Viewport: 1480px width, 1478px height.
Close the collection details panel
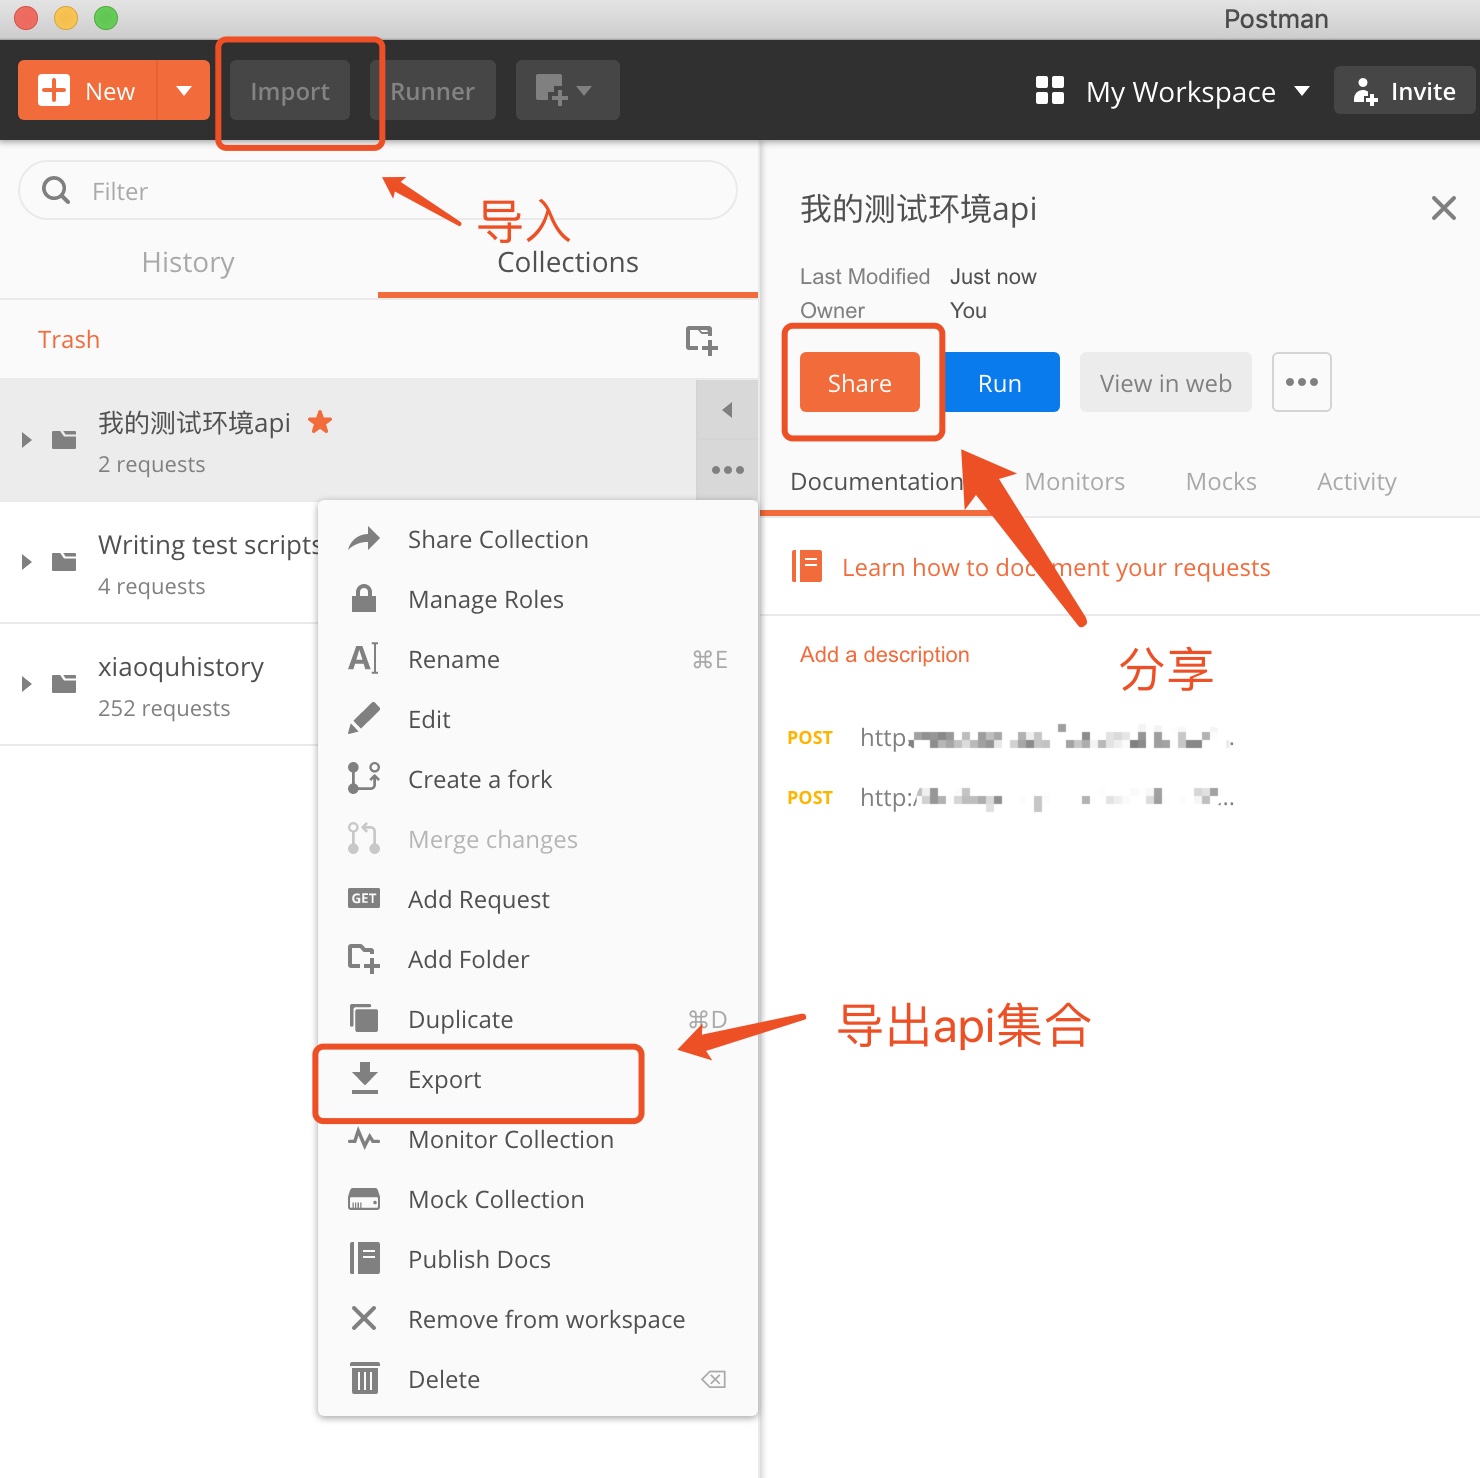[x=1443, y=208]
